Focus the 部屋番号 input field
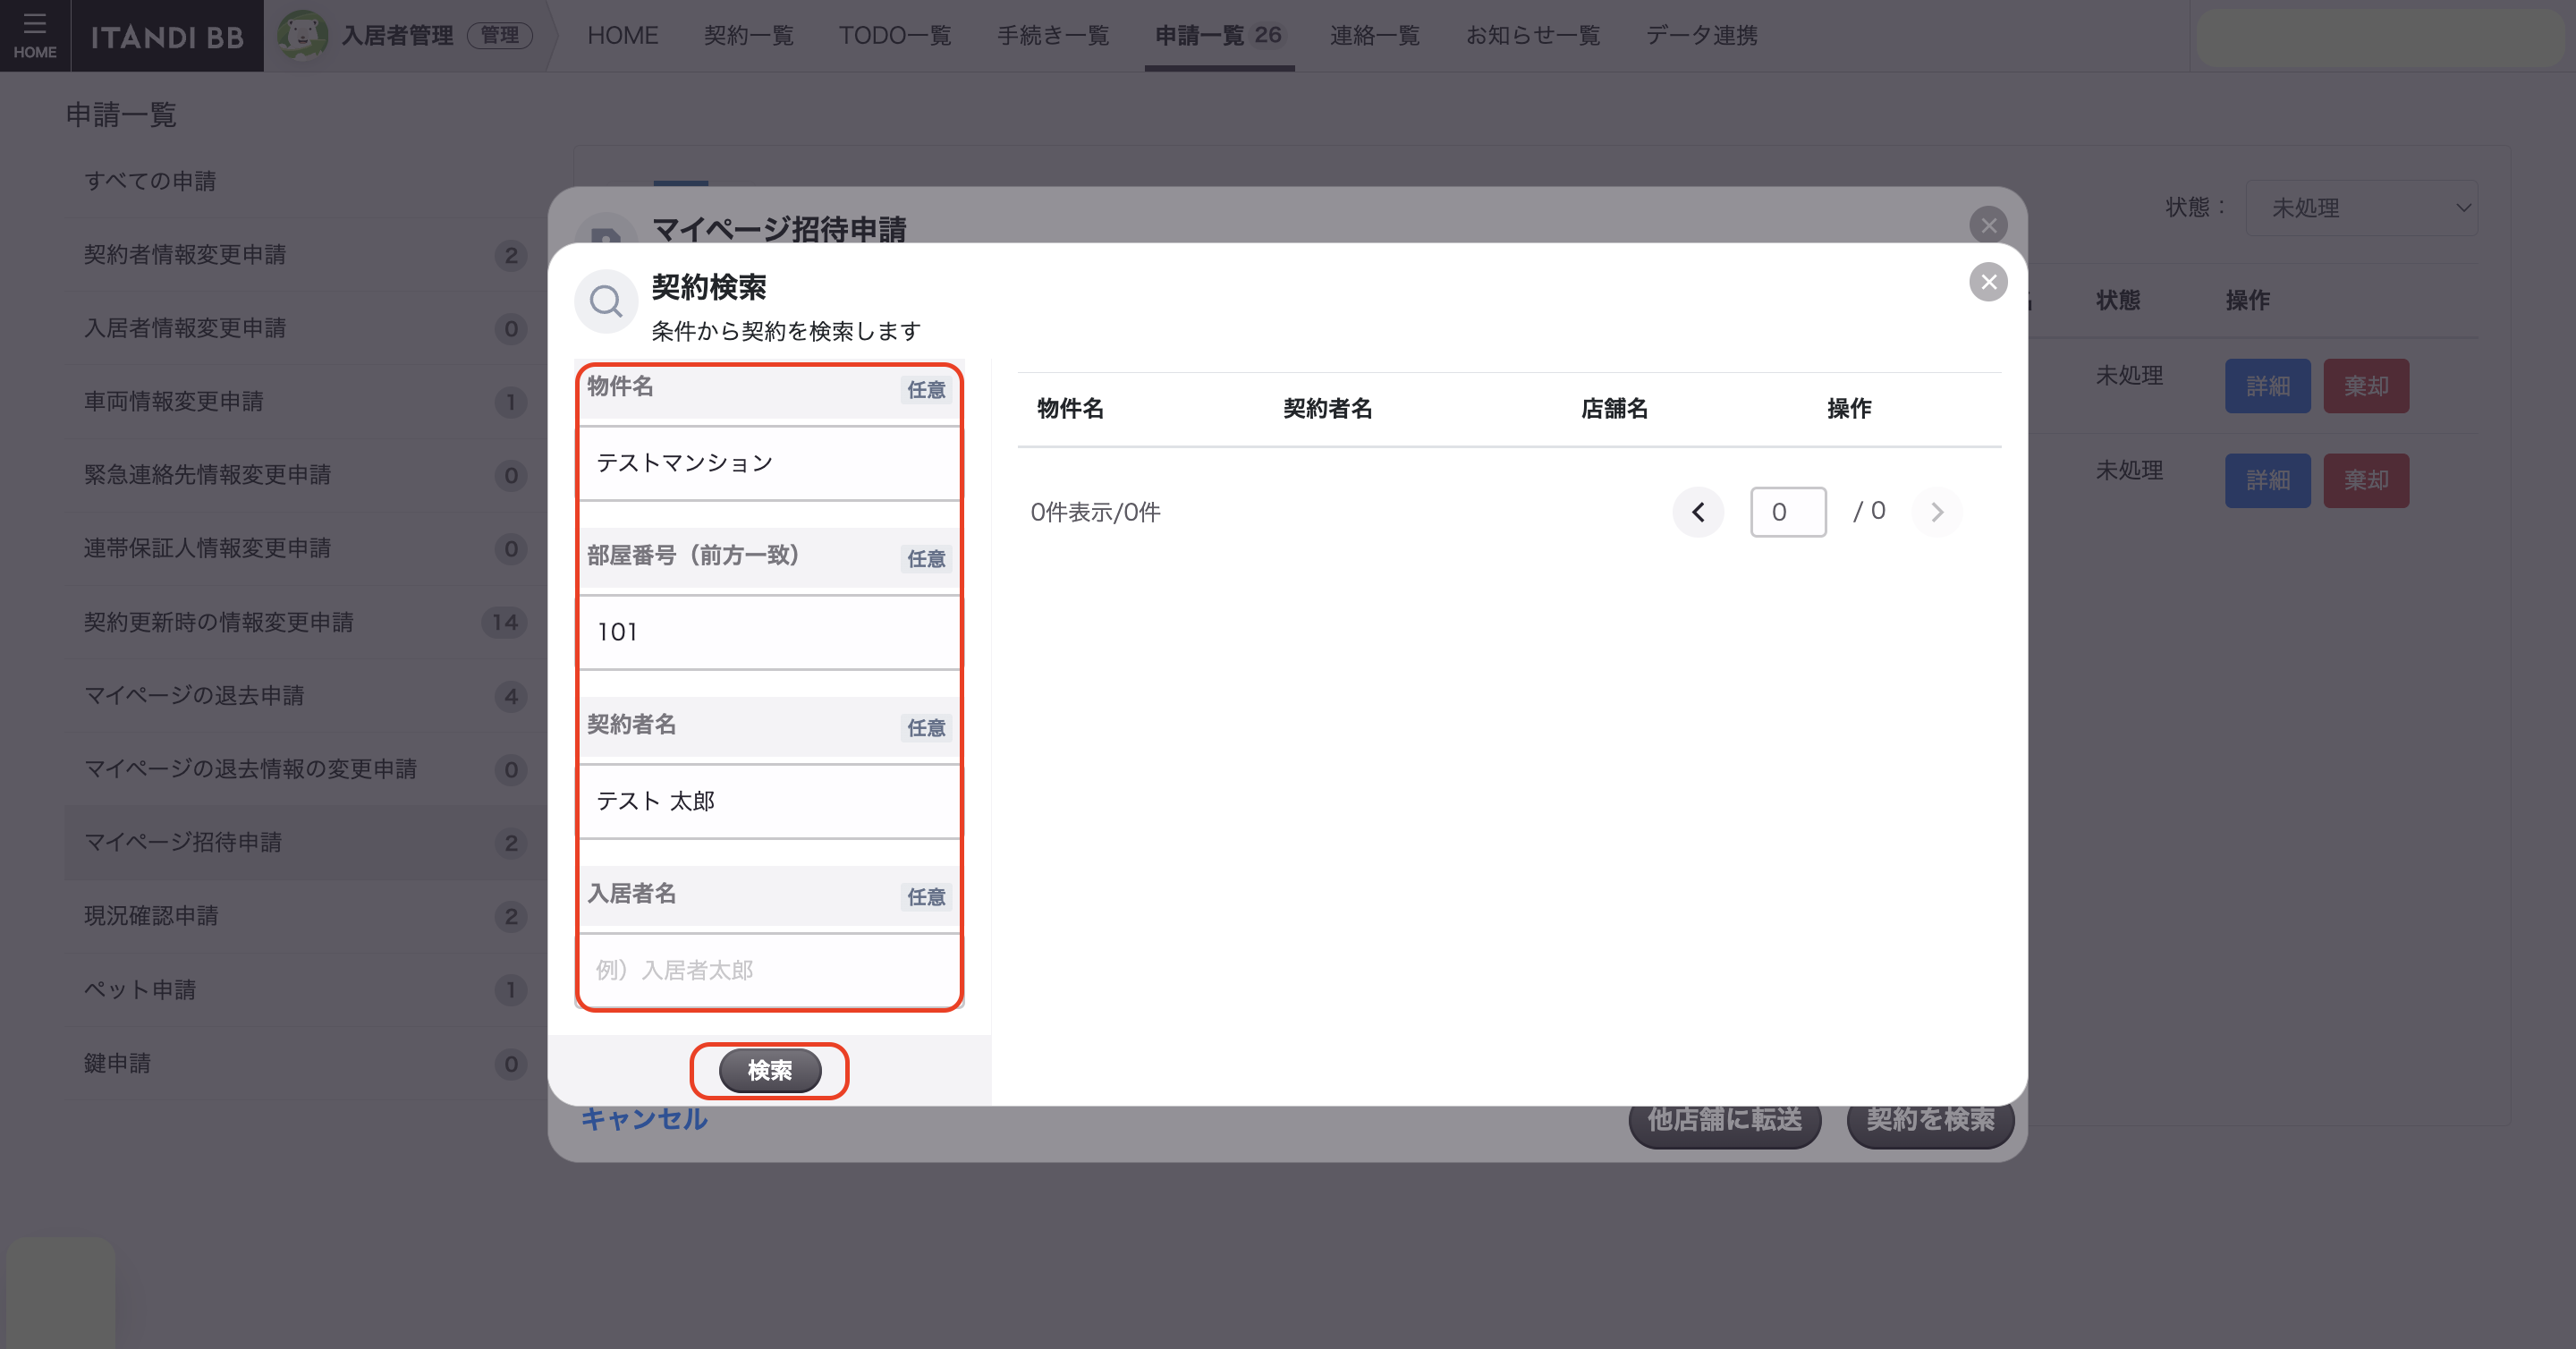The width and height of the screenshot is (2576, 1349). [769, 632]
